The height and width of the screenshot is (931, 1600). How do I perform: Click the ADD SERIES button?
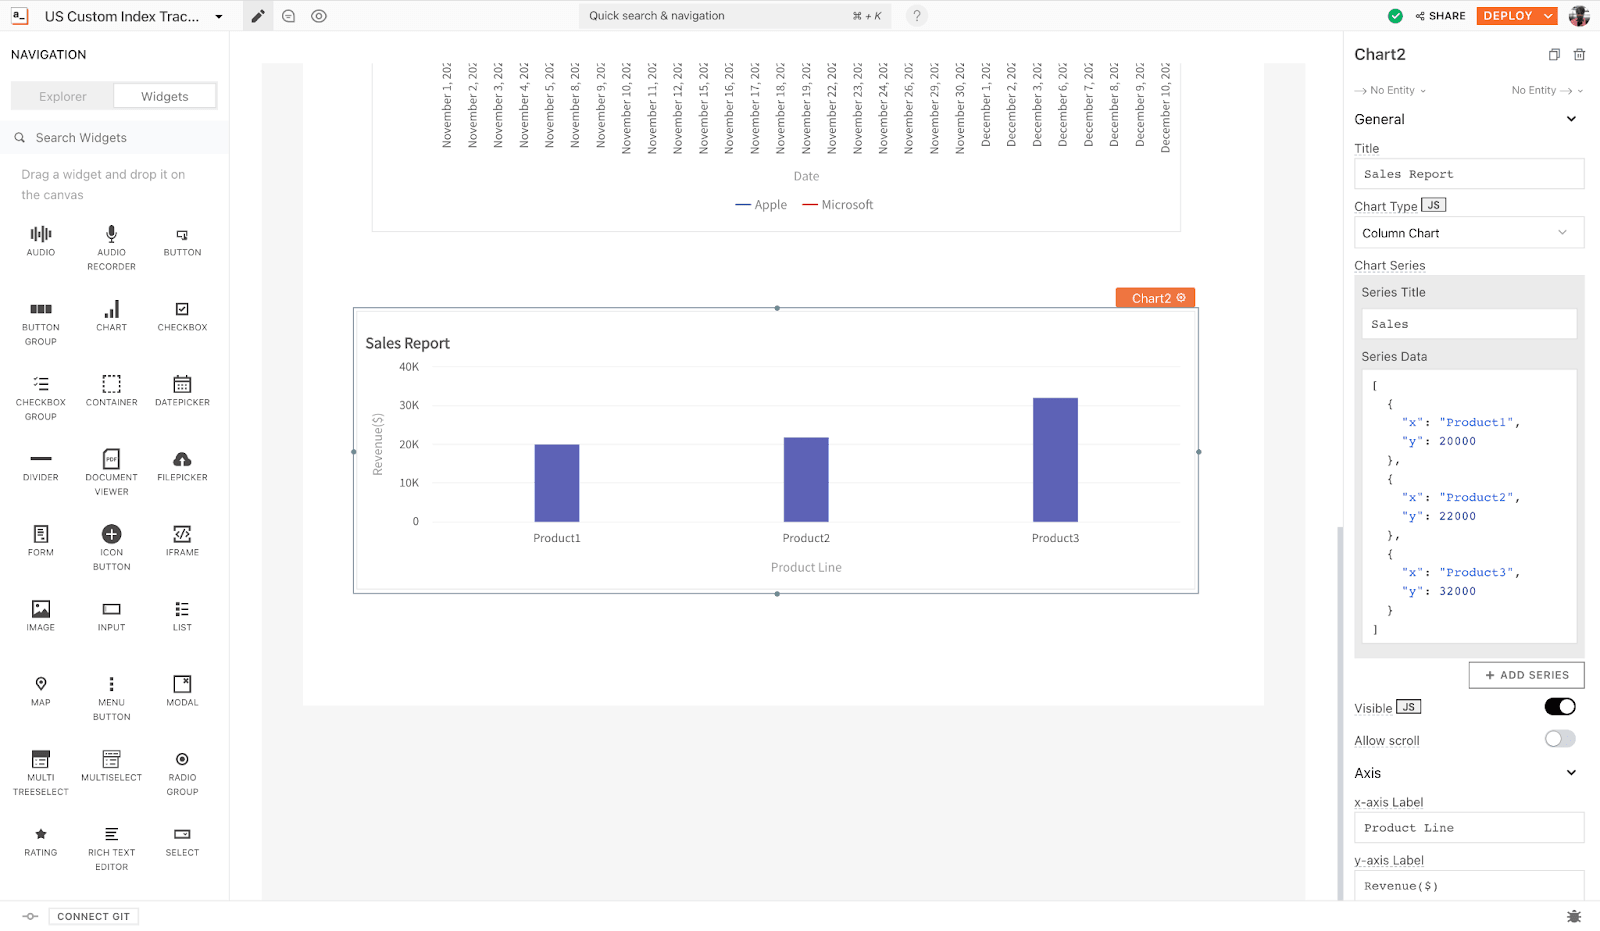1526,675
